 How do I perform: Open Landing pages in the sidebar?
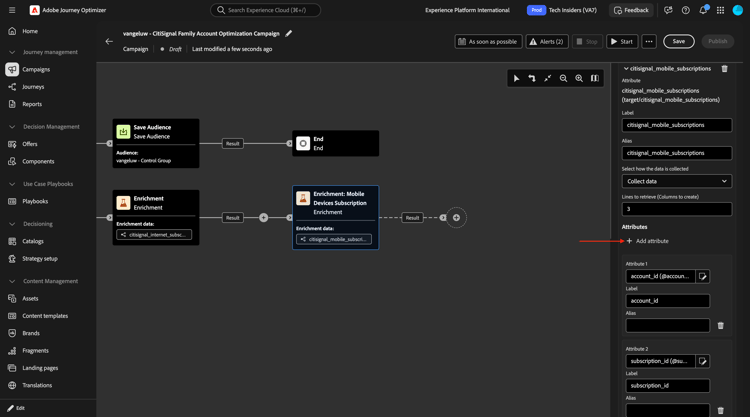click(40, 368)
